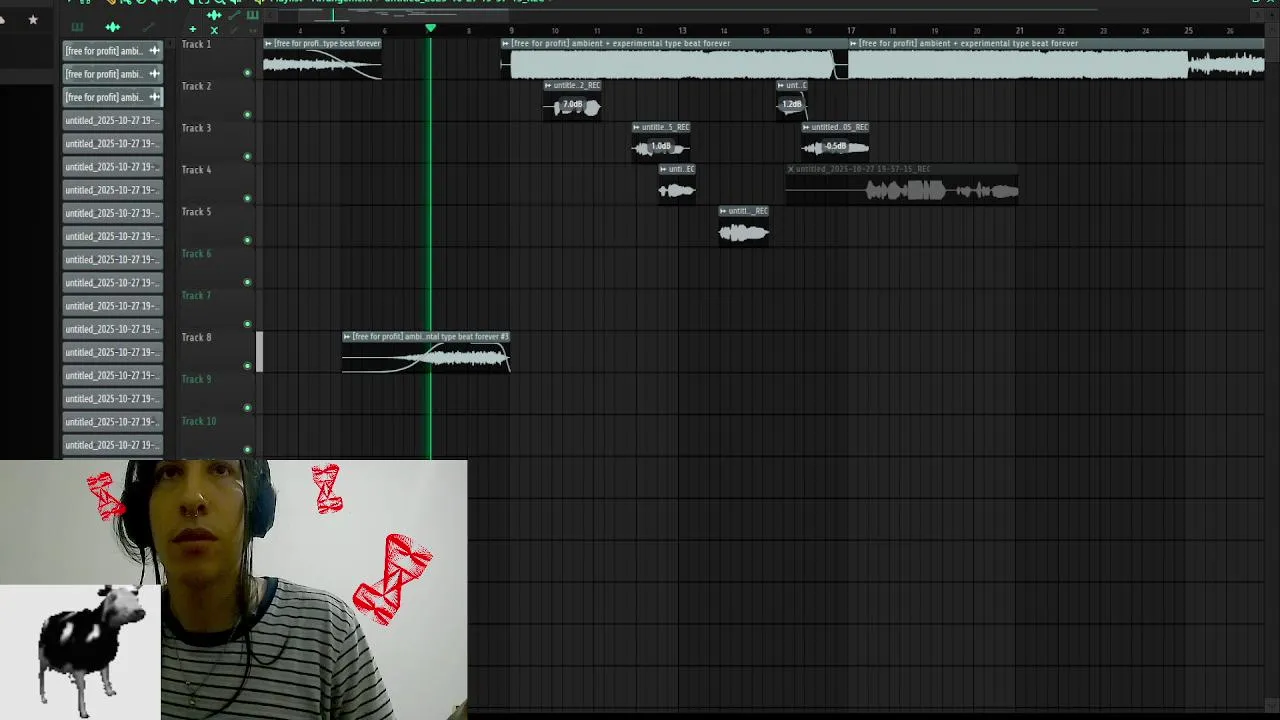The width and height of the screenshot is (1280, 720).
Task: Open clip menu of Track 1 clip starting at bar 17
Action: [854, 44]
